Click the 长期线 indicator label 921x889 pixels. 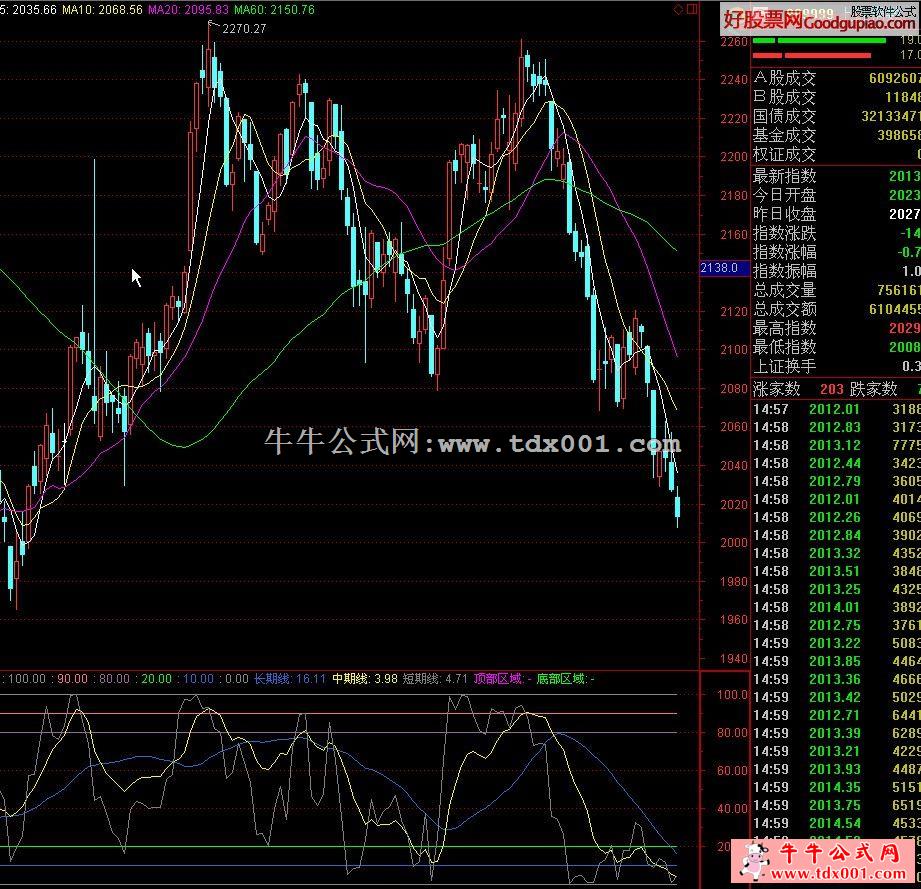[290, 679]
